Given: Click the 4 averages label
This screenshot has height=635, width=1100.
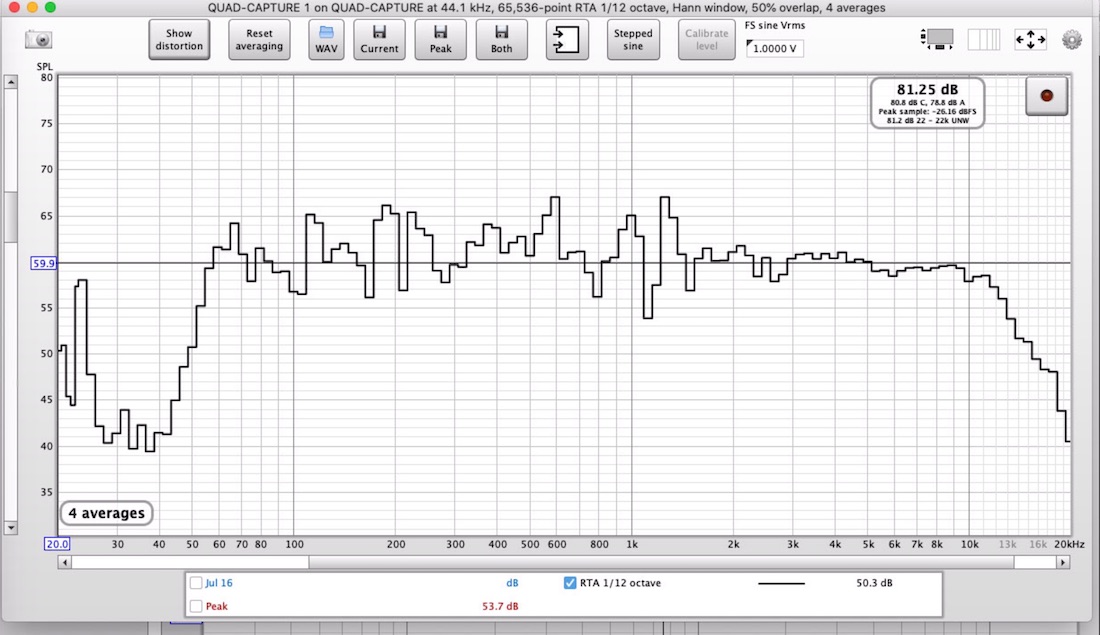Looking at the screenshot, I should point(107,513).
